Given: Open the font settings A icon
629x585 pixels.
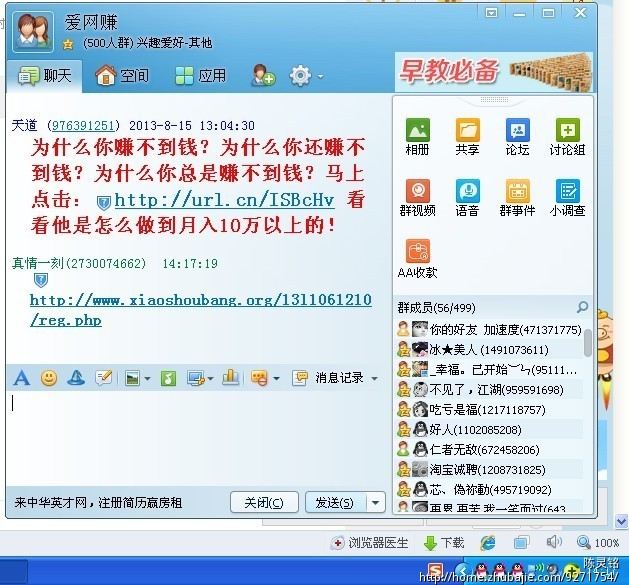Looking at the screenshot, I should tap(22, 378).
